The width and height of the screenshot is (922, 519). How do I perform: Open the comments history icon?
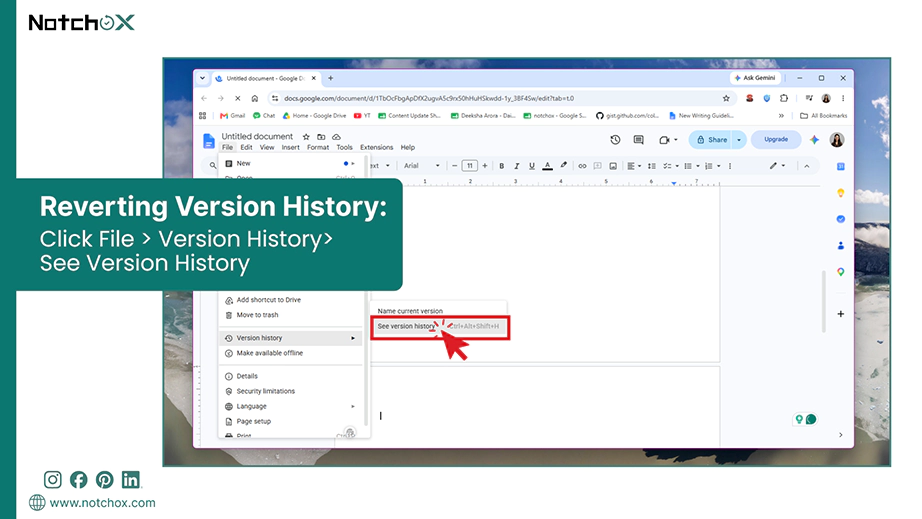point(639,140)
